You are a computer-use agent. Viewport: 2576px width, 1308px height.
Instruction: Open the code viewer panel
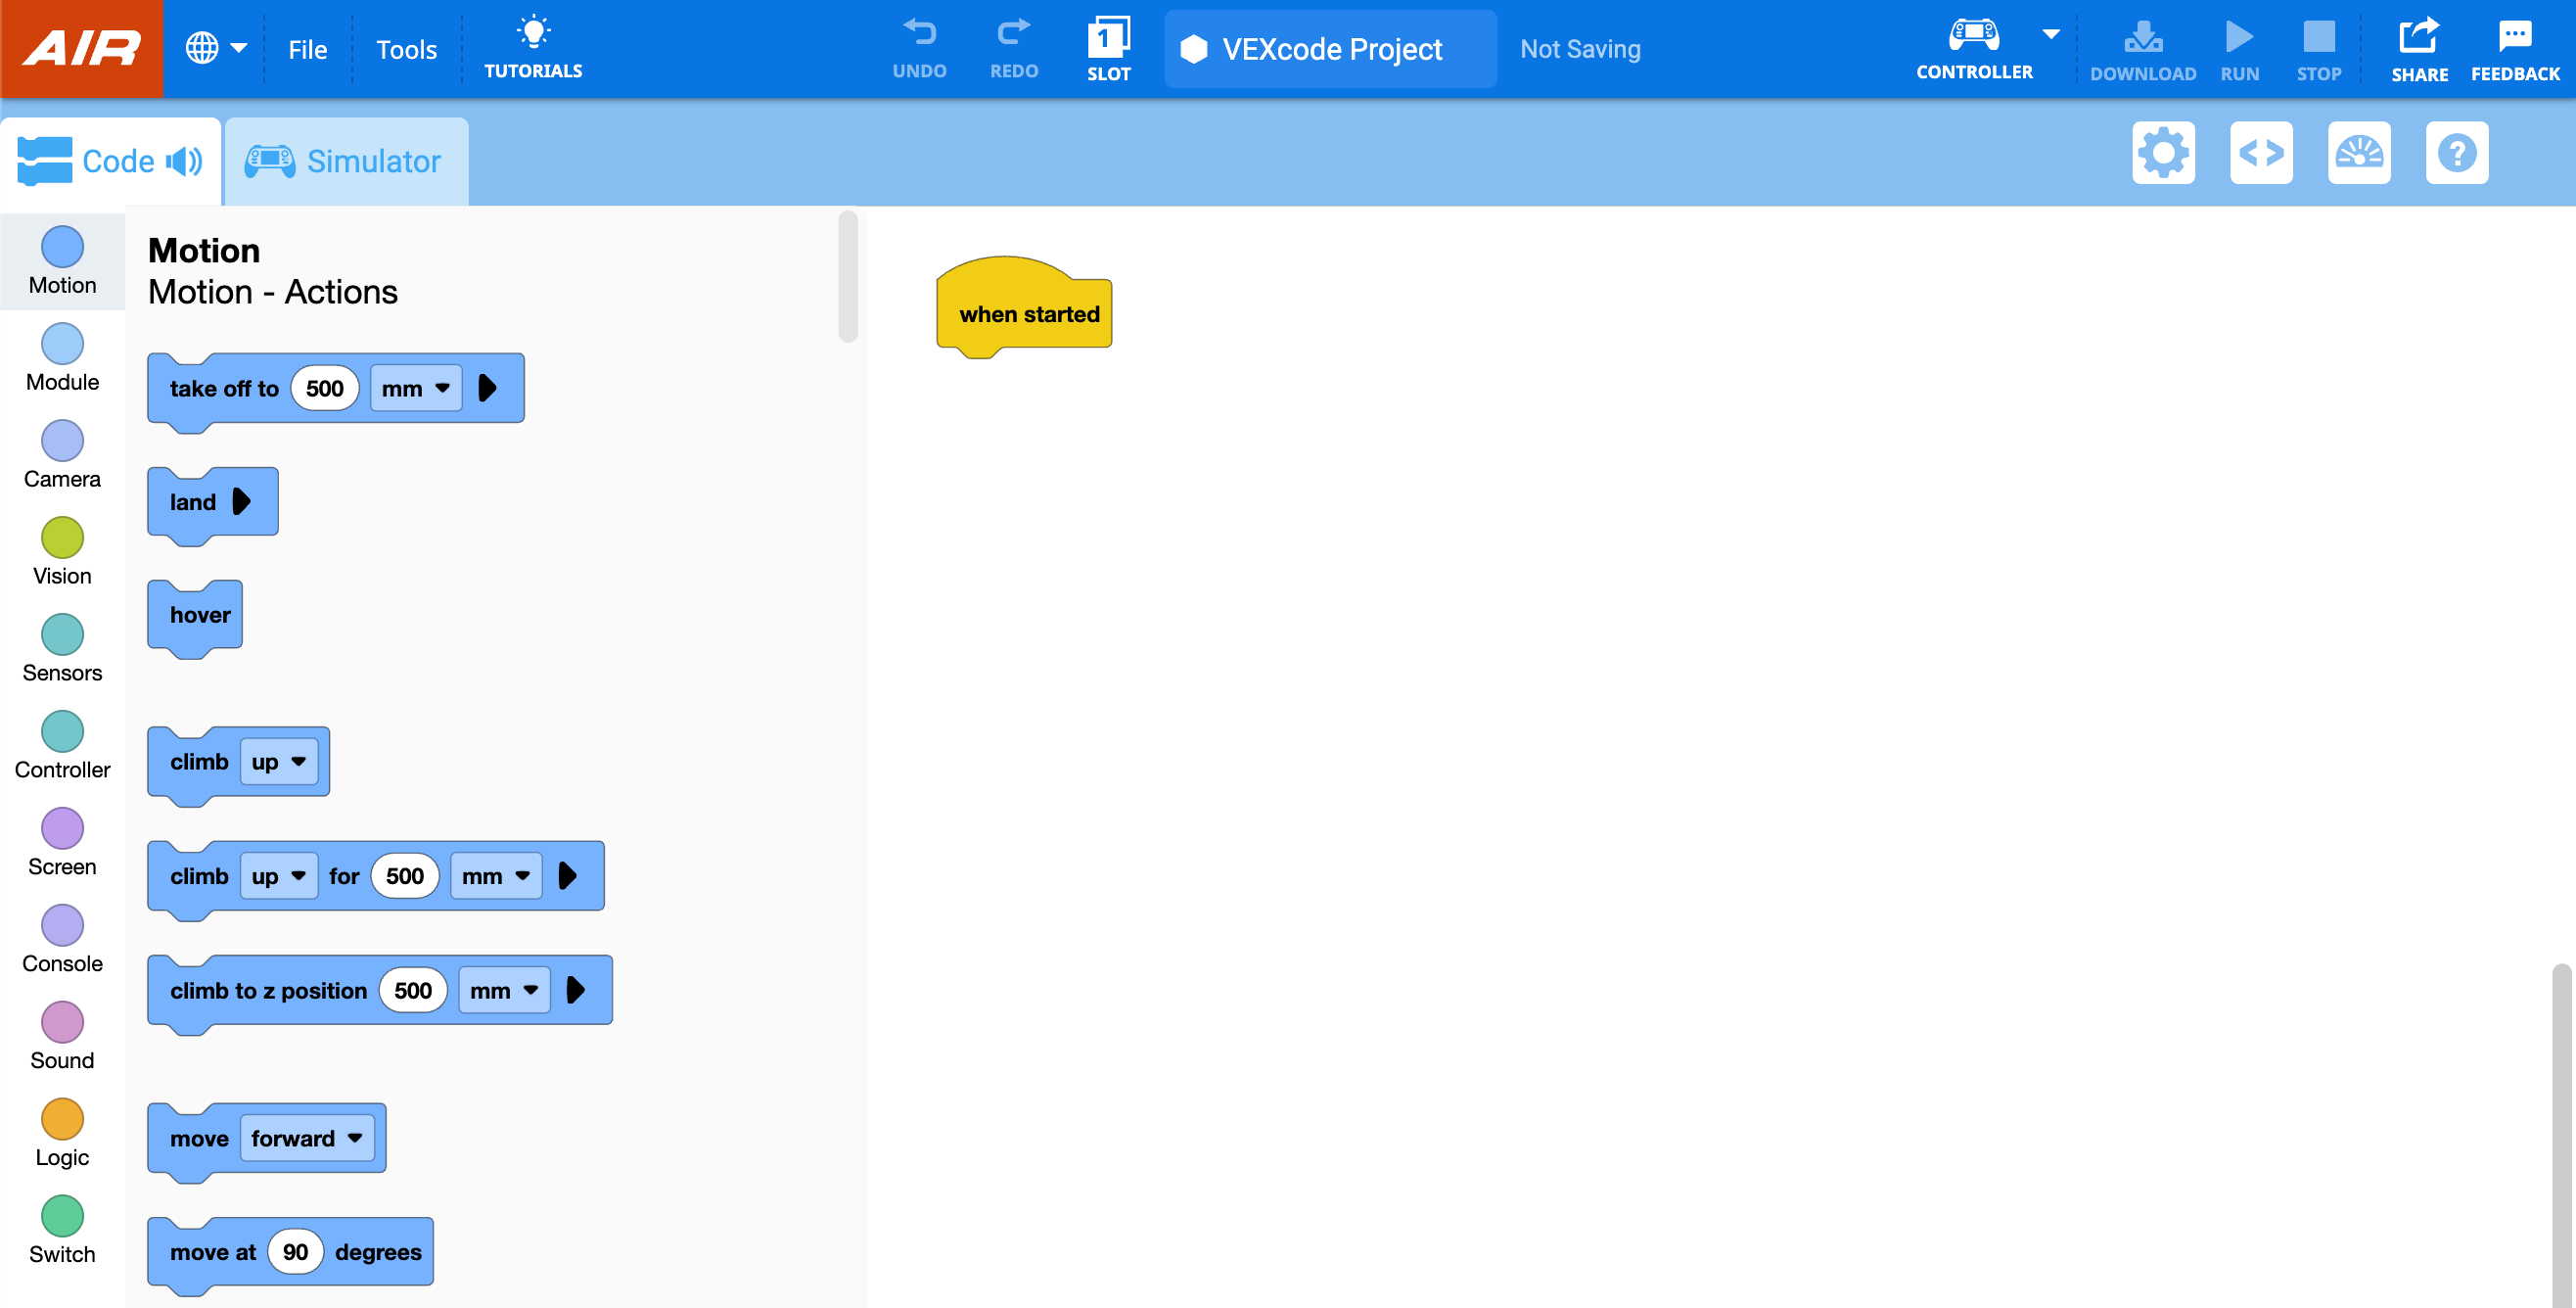click(2262, 153)
